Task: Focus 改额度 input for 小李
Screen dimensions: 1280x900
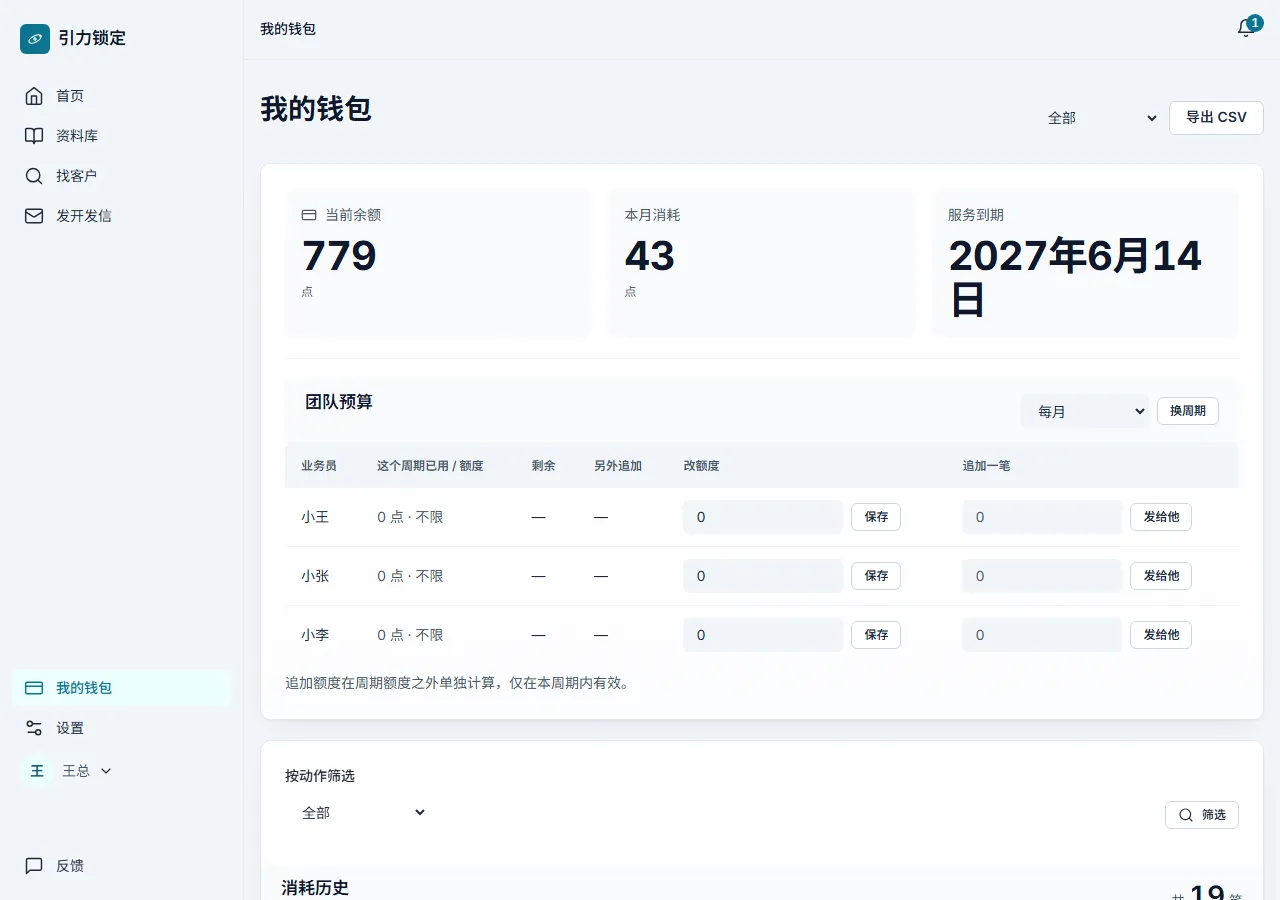Action: coord(763,635)
